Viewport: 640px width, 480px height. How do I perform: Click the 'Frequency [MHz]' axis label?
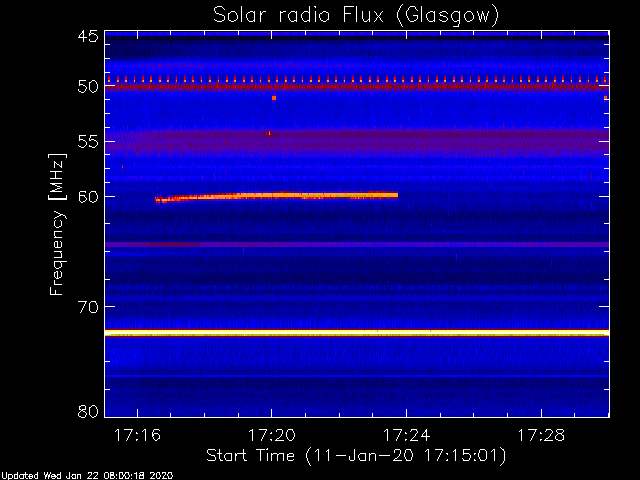click(x=57, y=224)
